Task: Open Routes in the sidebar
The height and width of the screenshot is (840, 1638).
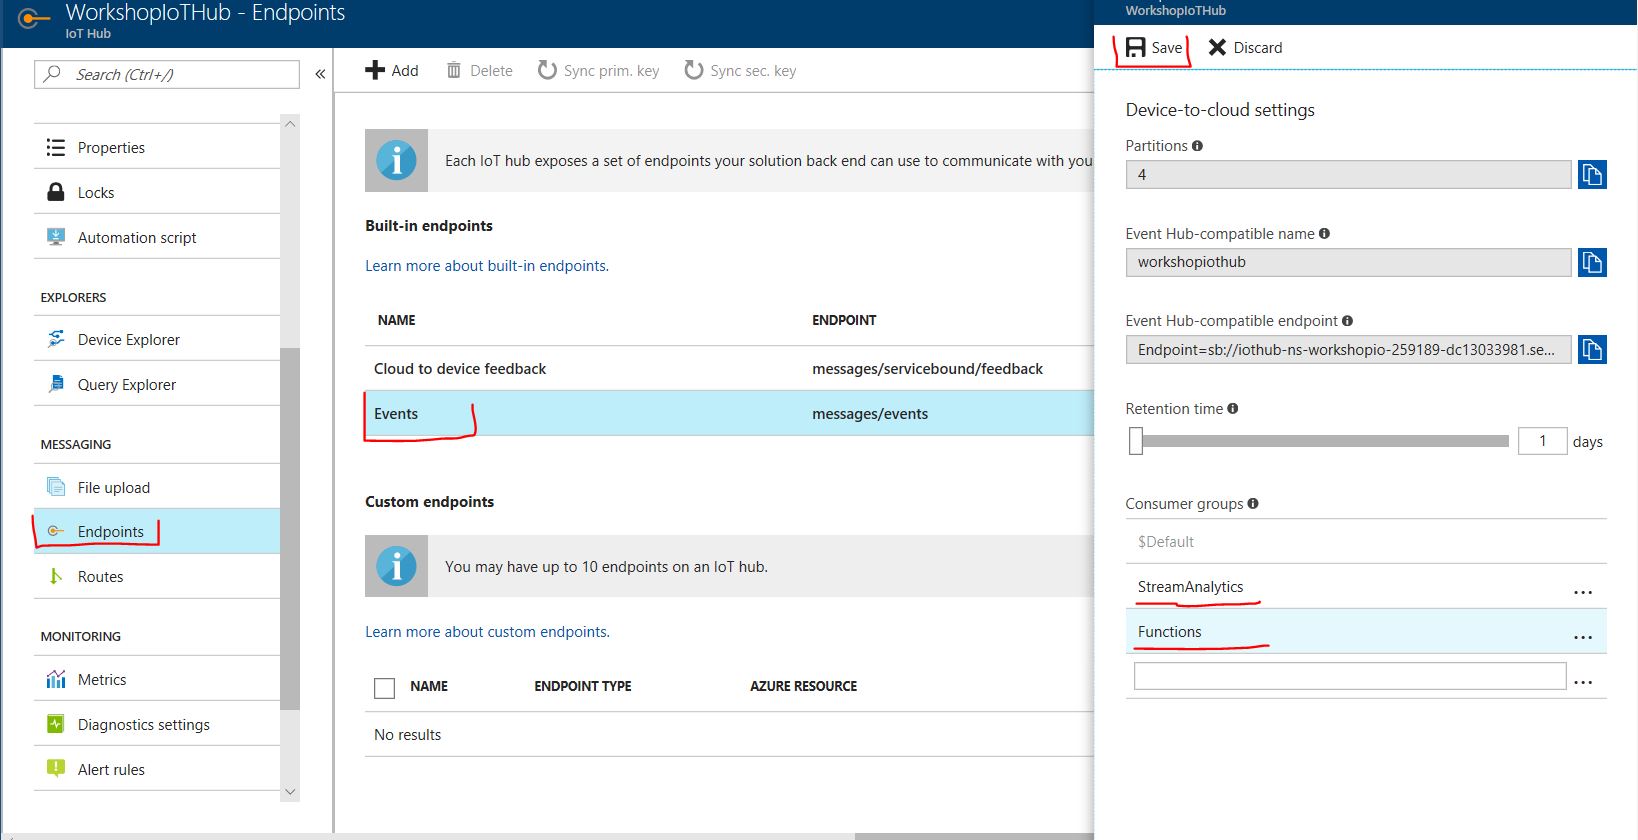Action: [x=157, y=576]
